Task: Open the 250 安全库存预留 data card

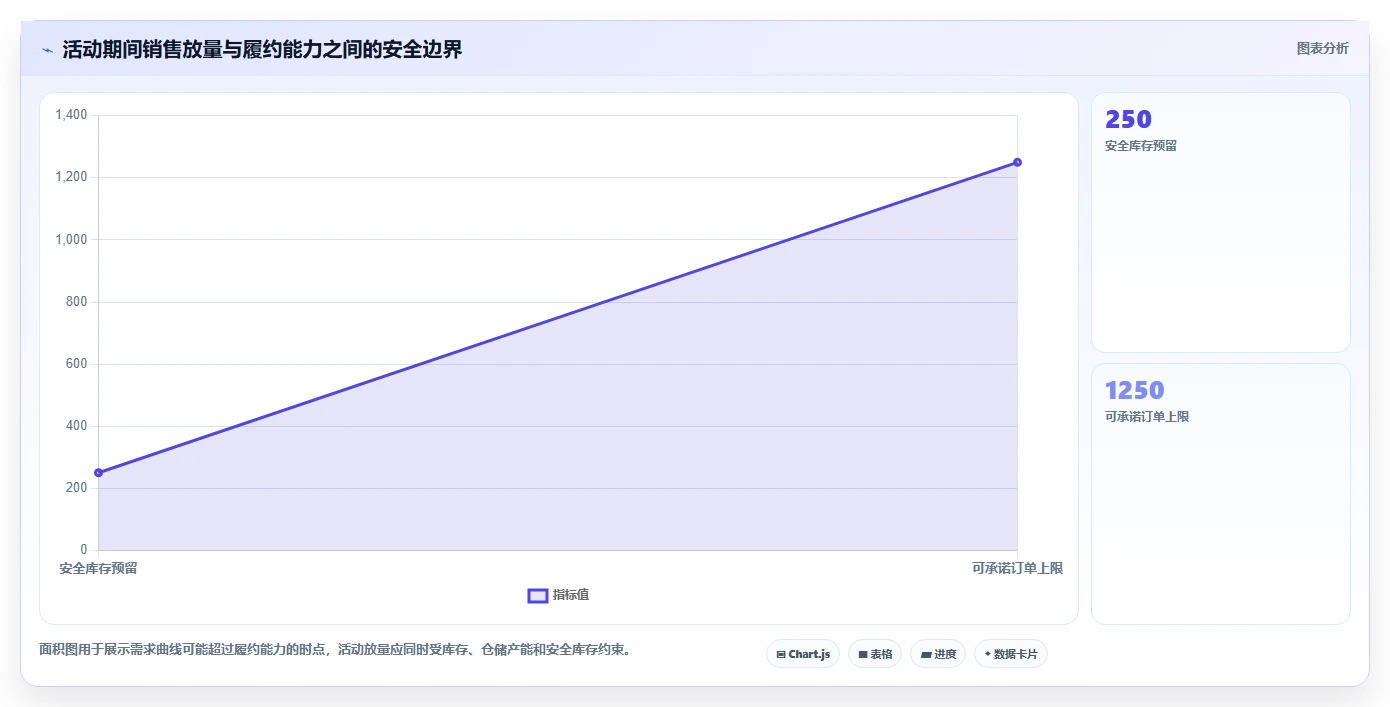Action: pos(1221,223)
